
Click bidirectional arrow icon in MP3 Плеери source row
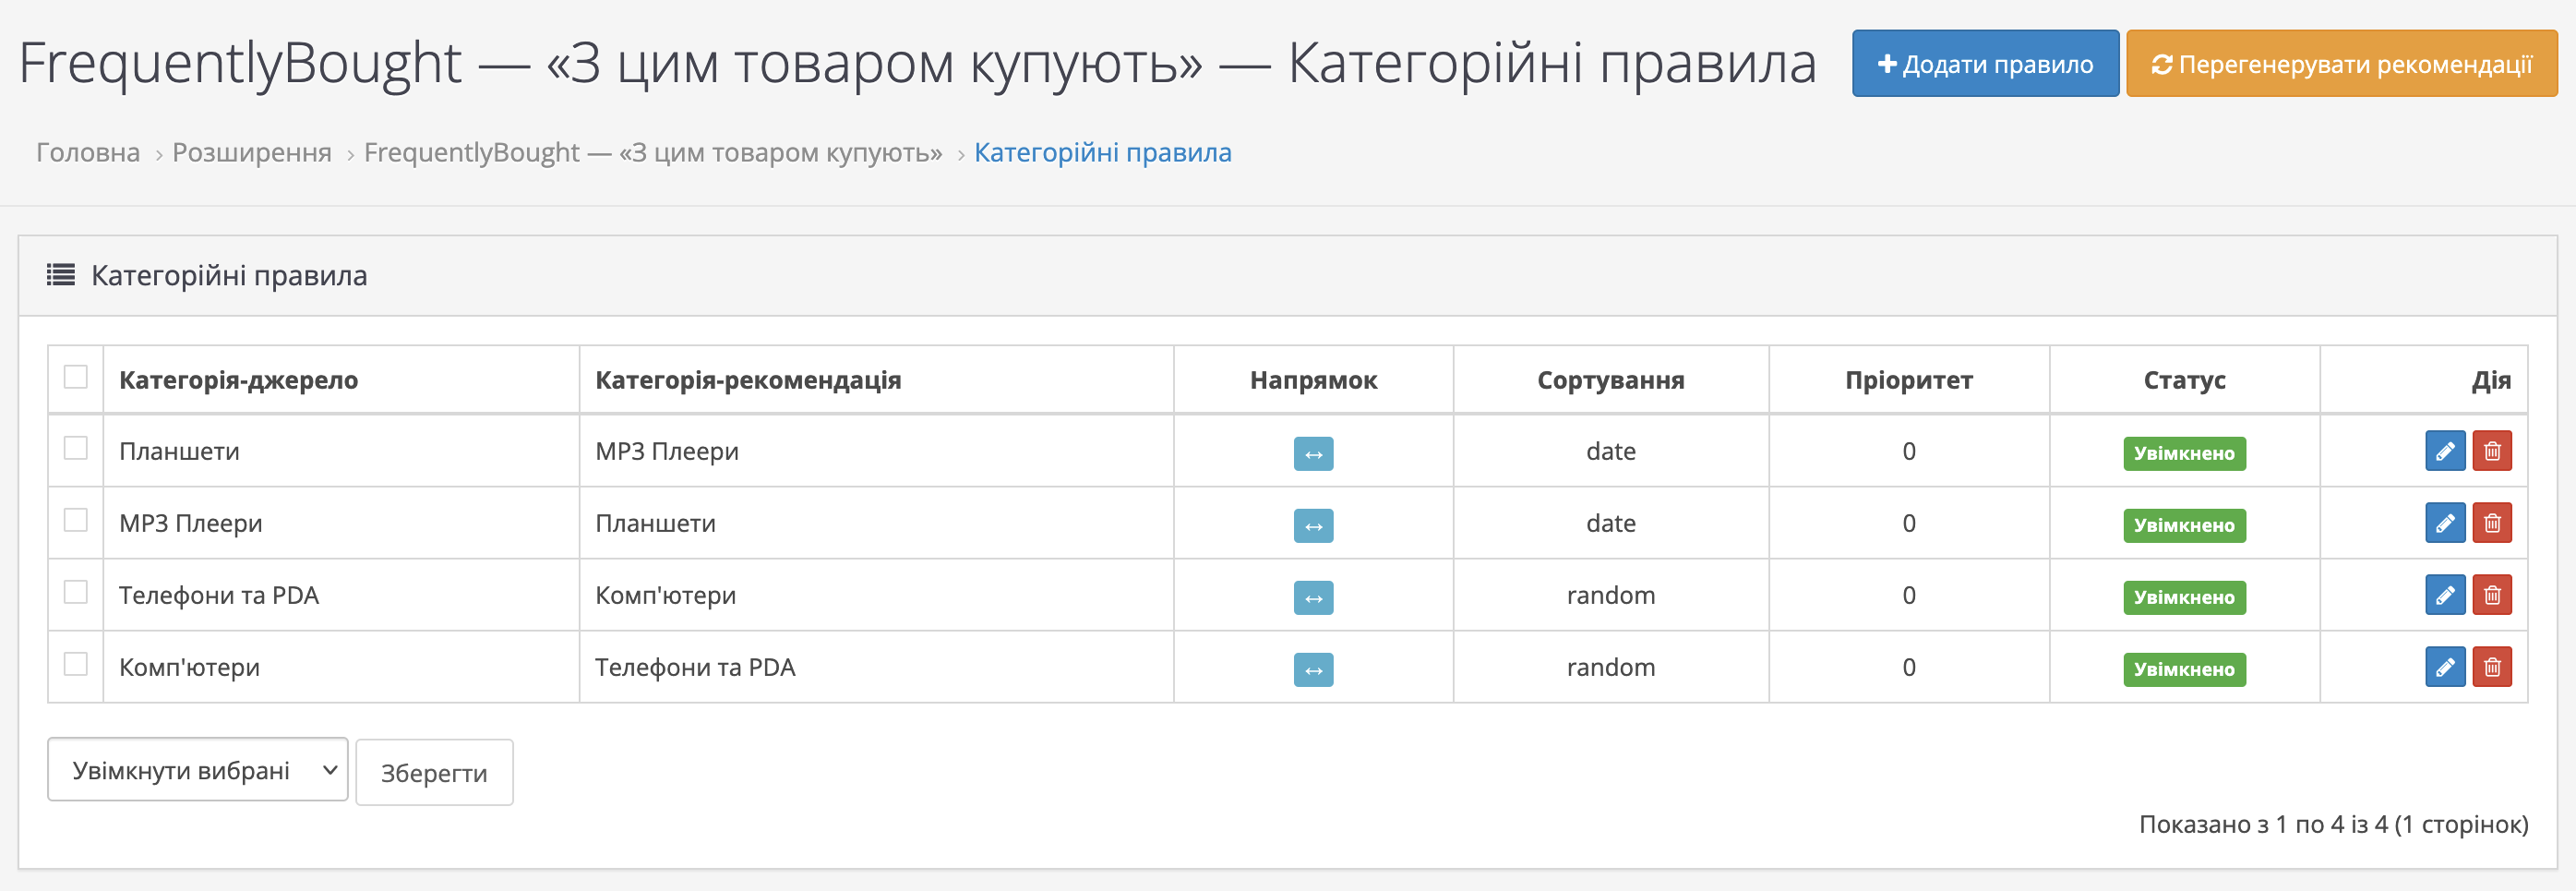(1313, 526)
